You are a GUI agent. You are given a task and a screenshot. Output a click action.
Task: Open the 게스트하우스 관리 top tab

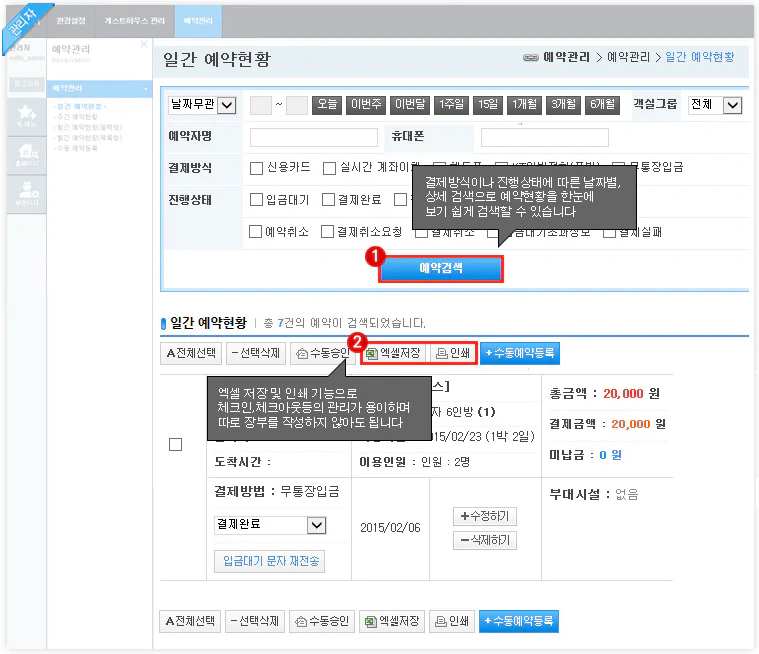click(135, 21)
